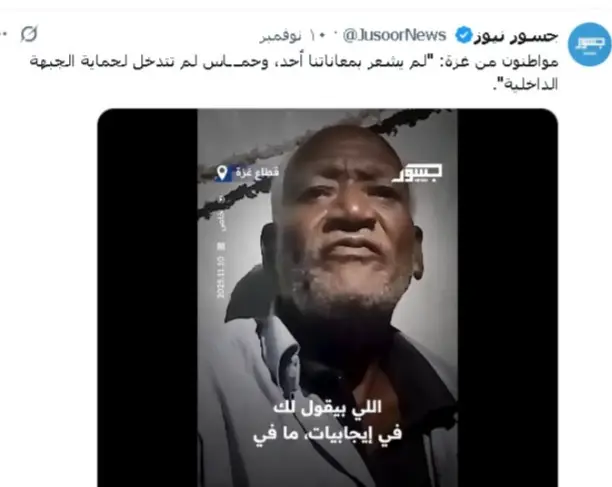The image size is (612, 487).
Task: Click the man's face in the video frame
Action: (345, 222)
